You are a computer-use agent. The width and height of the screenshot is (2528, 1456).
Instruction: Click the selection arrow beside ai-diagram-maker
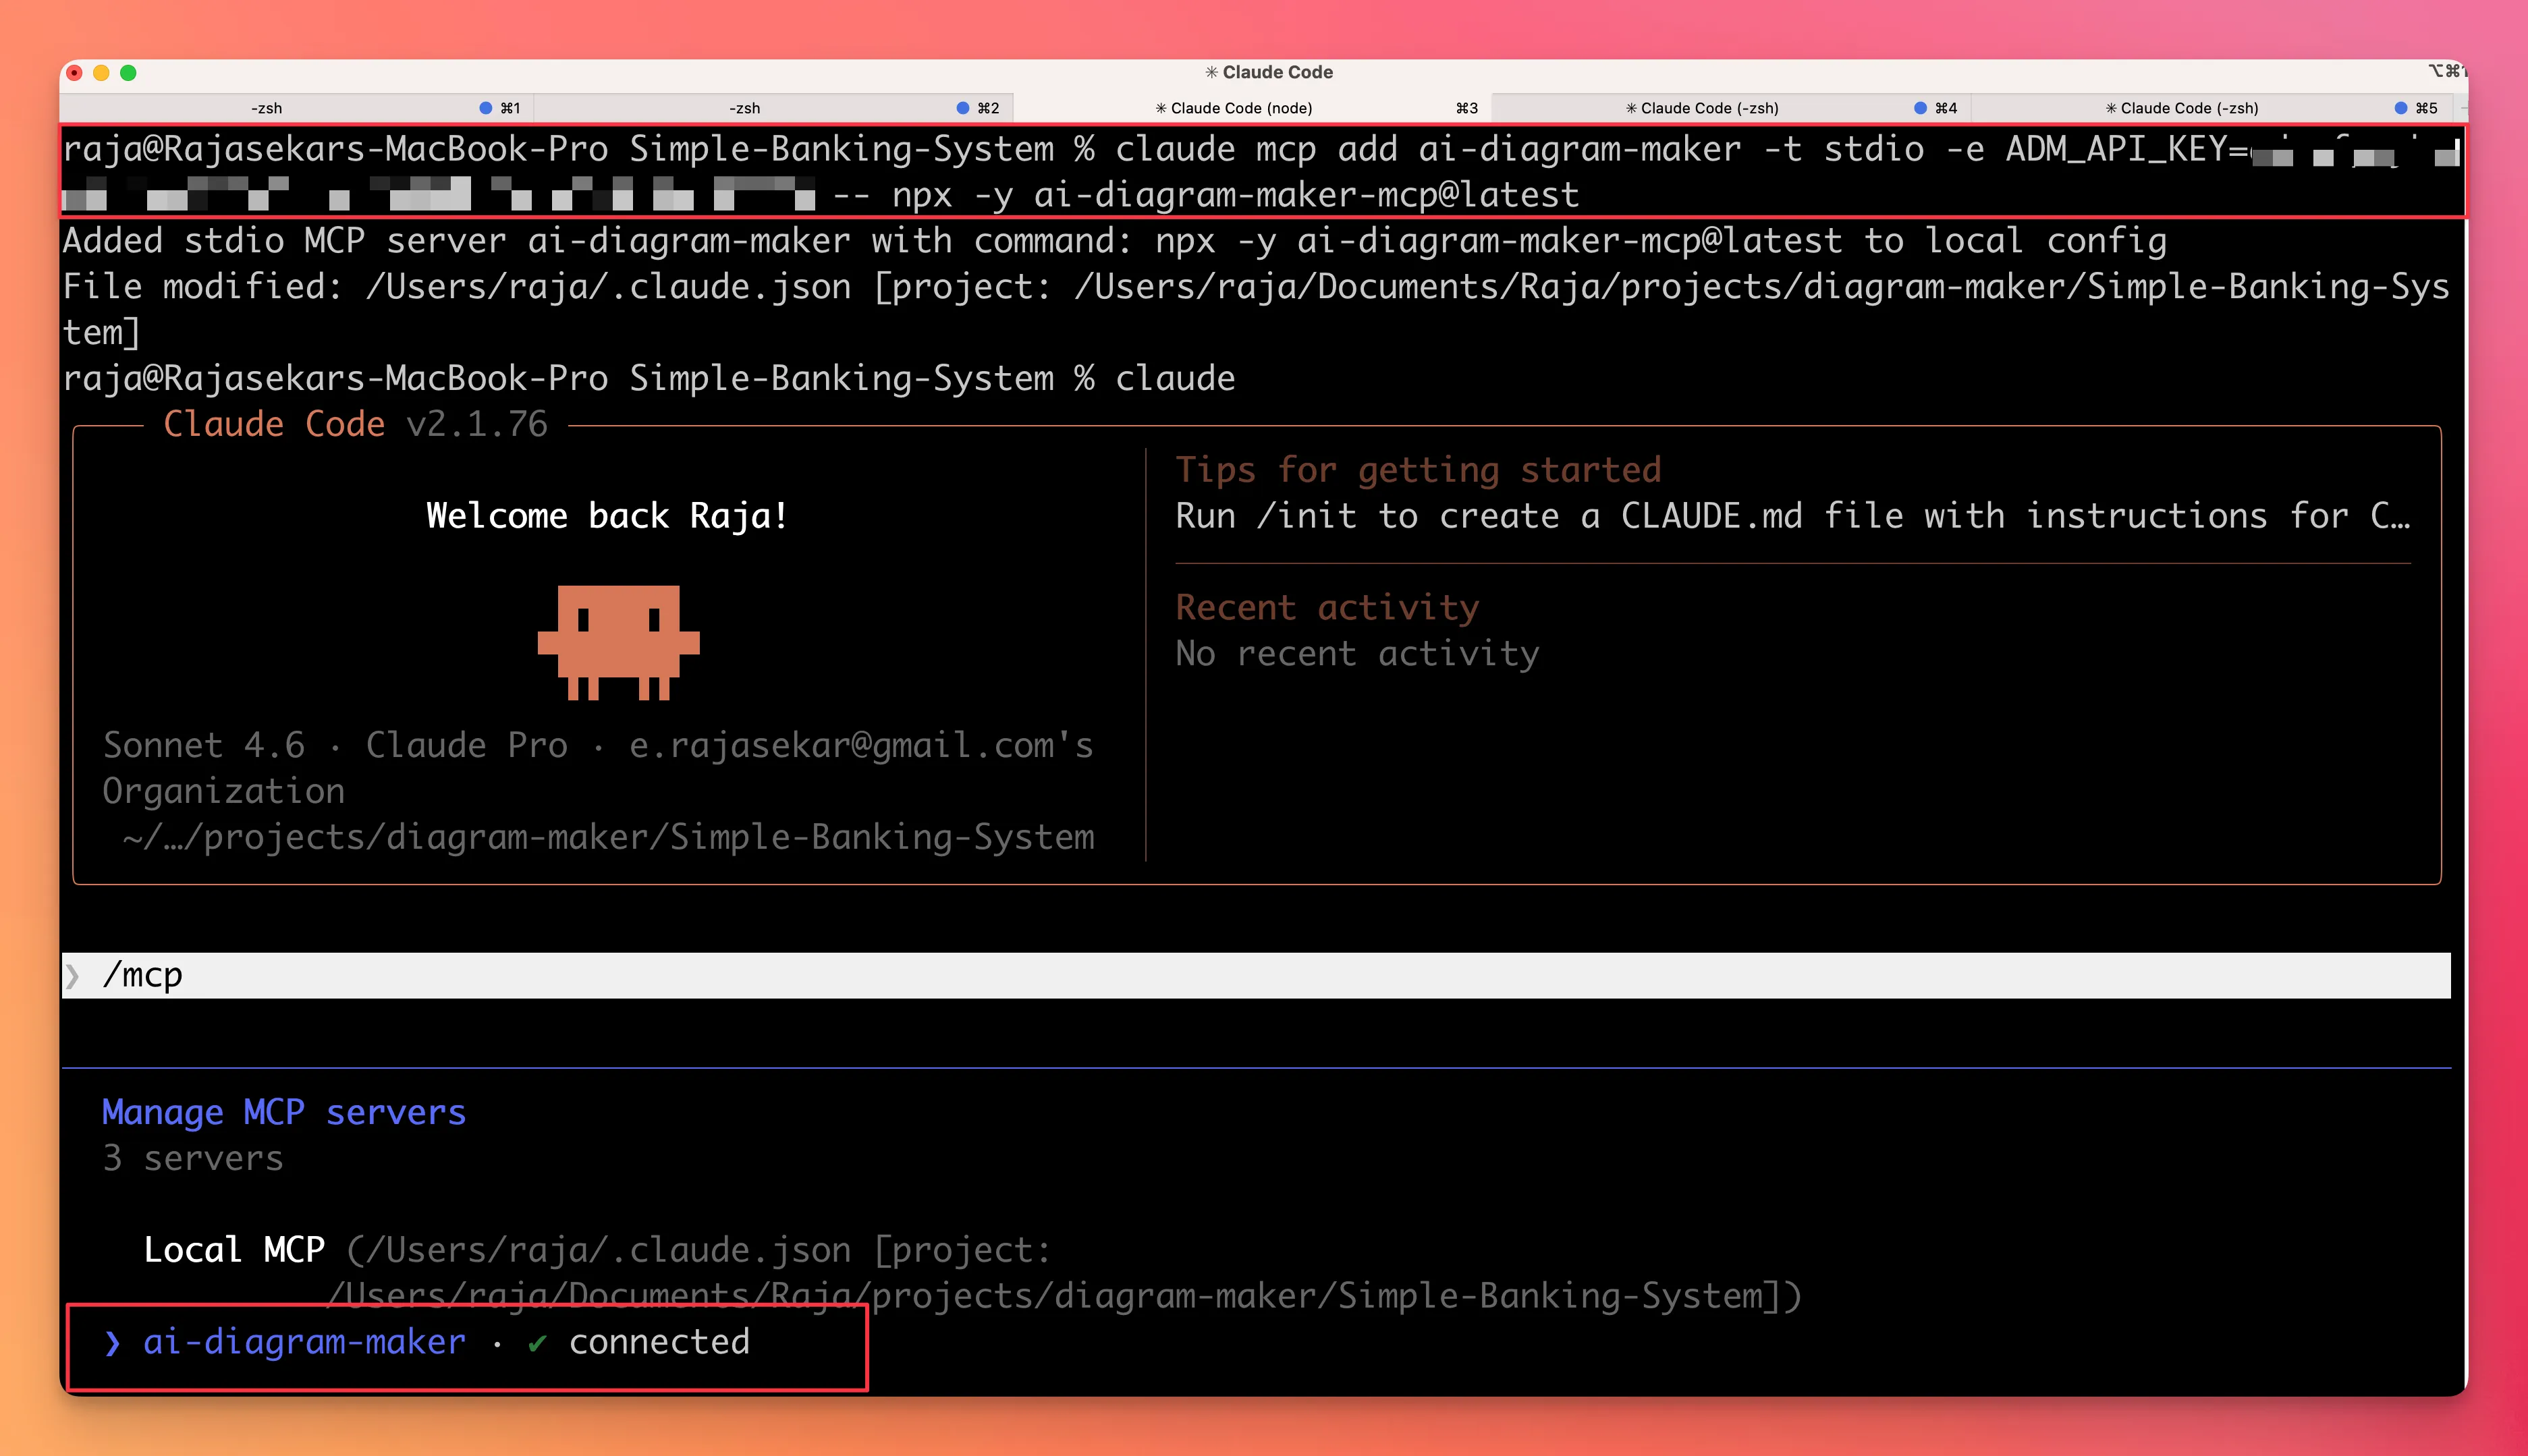112,1343
